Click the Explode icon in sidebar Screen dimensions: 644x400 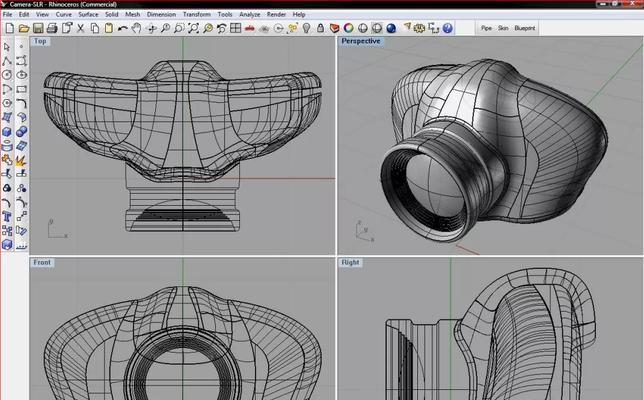click(x=21, y=160)
